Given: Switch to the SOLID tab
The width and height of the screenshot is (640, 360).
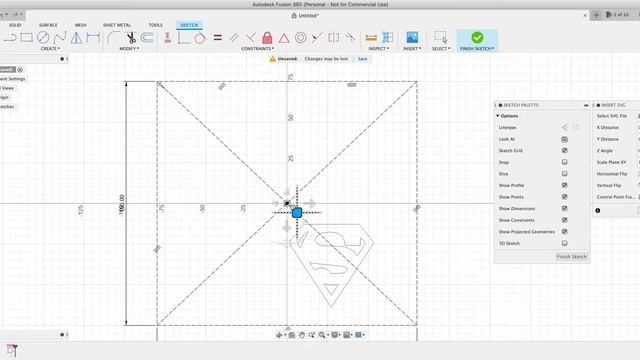Looking at the screenshot, I should point(15,25).
